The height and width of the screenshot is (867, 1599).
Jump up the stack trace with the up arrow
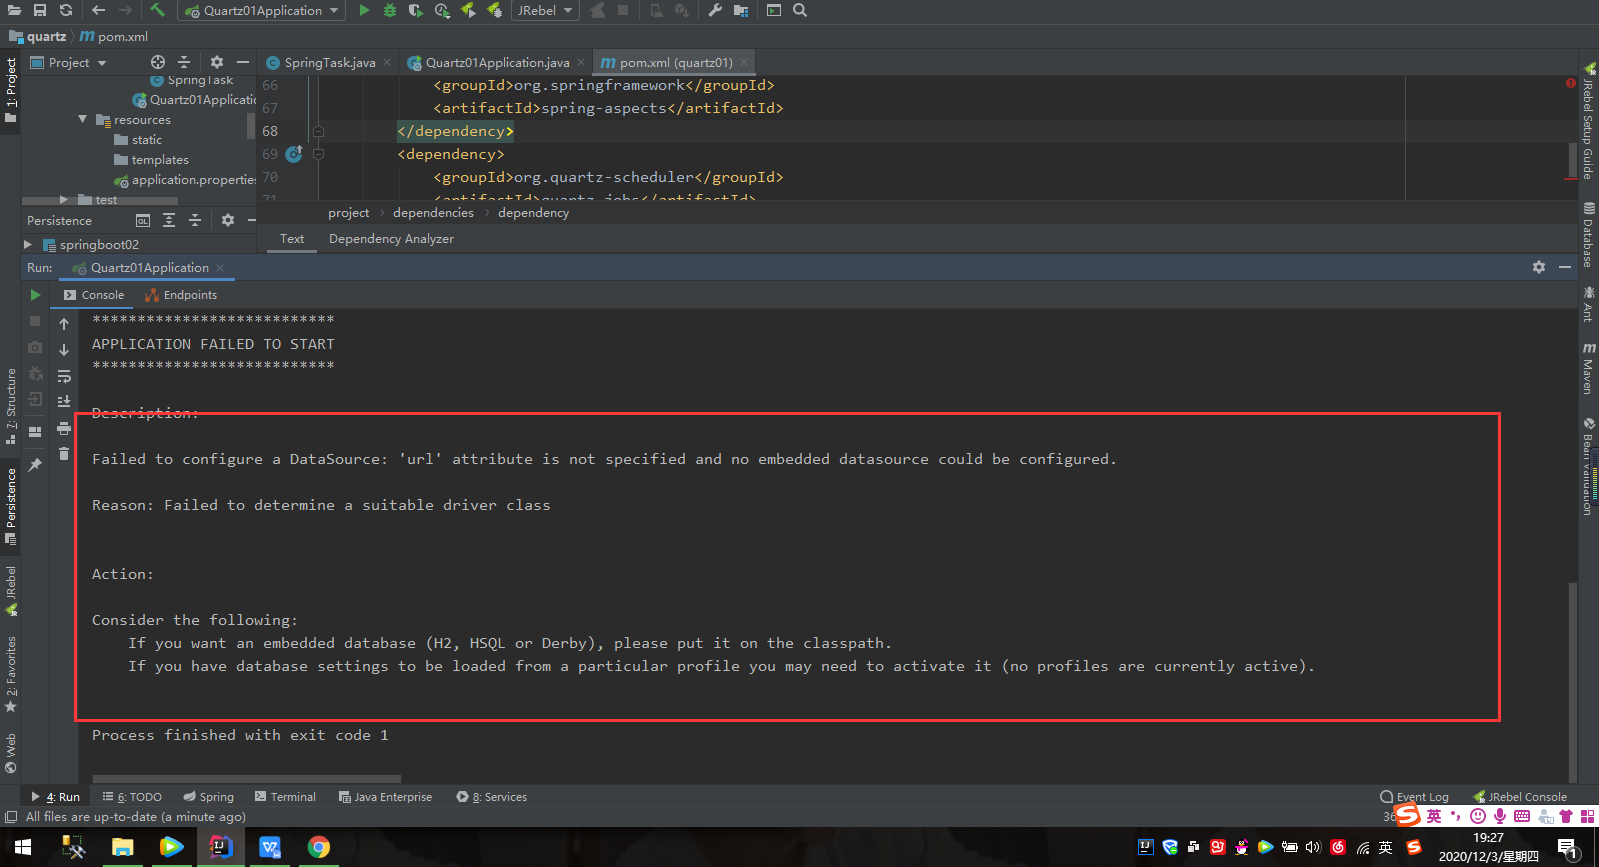pyautogui.click(x=64, y=324)
